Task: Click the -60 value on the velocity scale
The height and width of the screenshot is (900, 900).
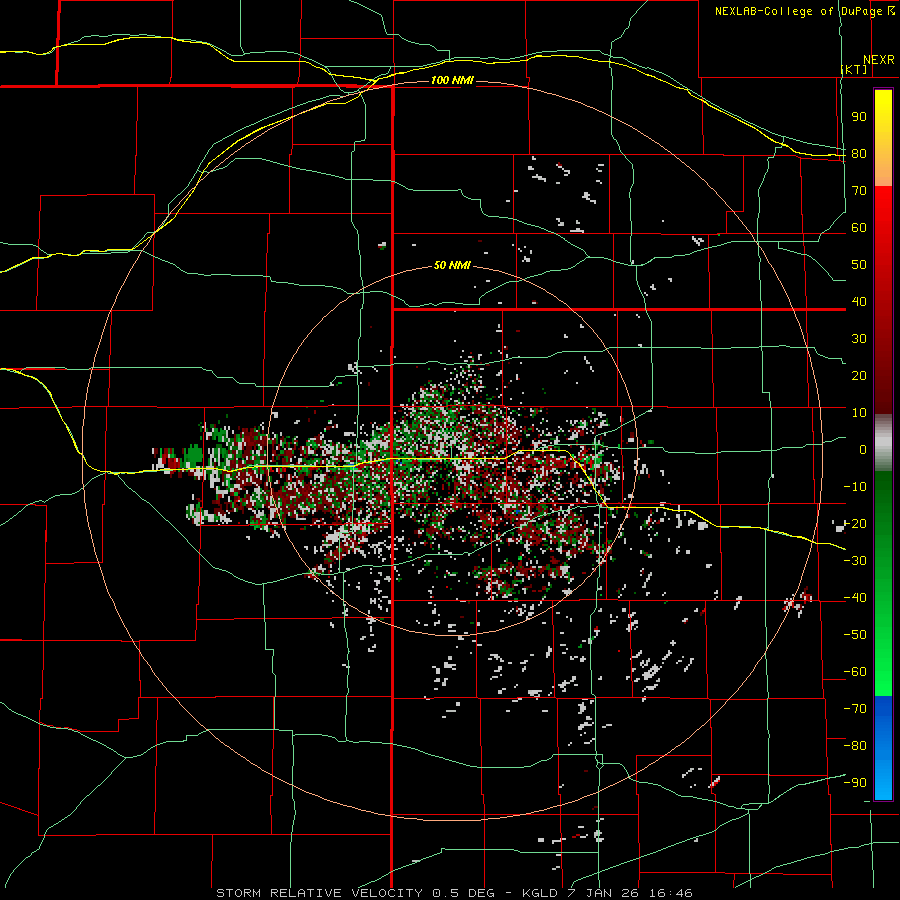Action: [855, 672]
